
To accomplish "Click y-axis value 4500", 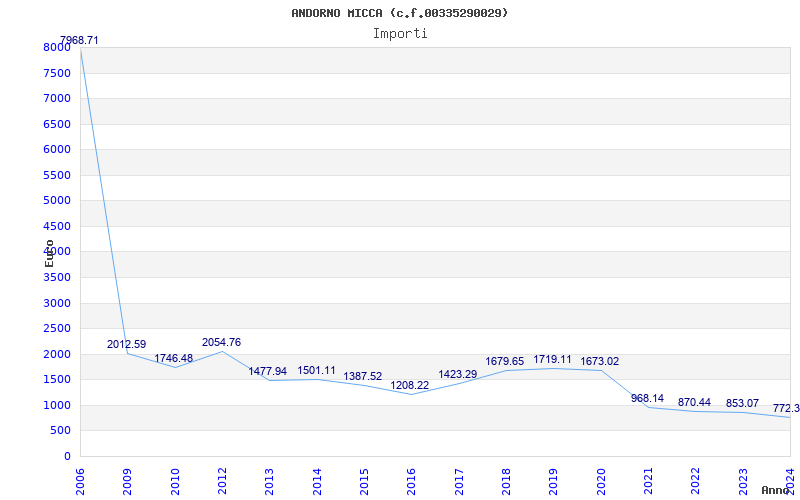I will tap(57, 226).
